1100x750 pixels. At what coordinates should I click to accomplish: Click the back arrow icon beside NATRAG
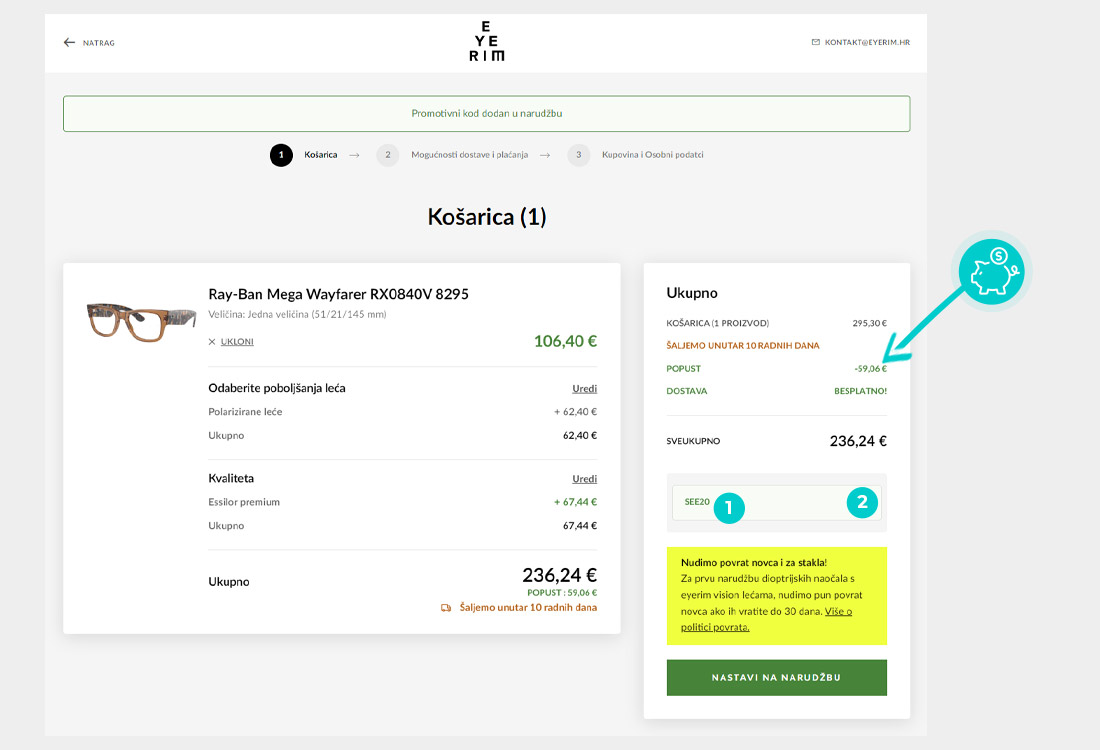click(69, 43)
